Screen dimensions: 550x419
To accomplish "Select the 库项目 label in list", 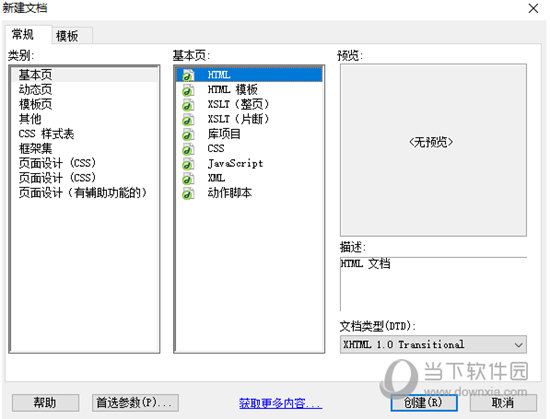I will [224, 134].
